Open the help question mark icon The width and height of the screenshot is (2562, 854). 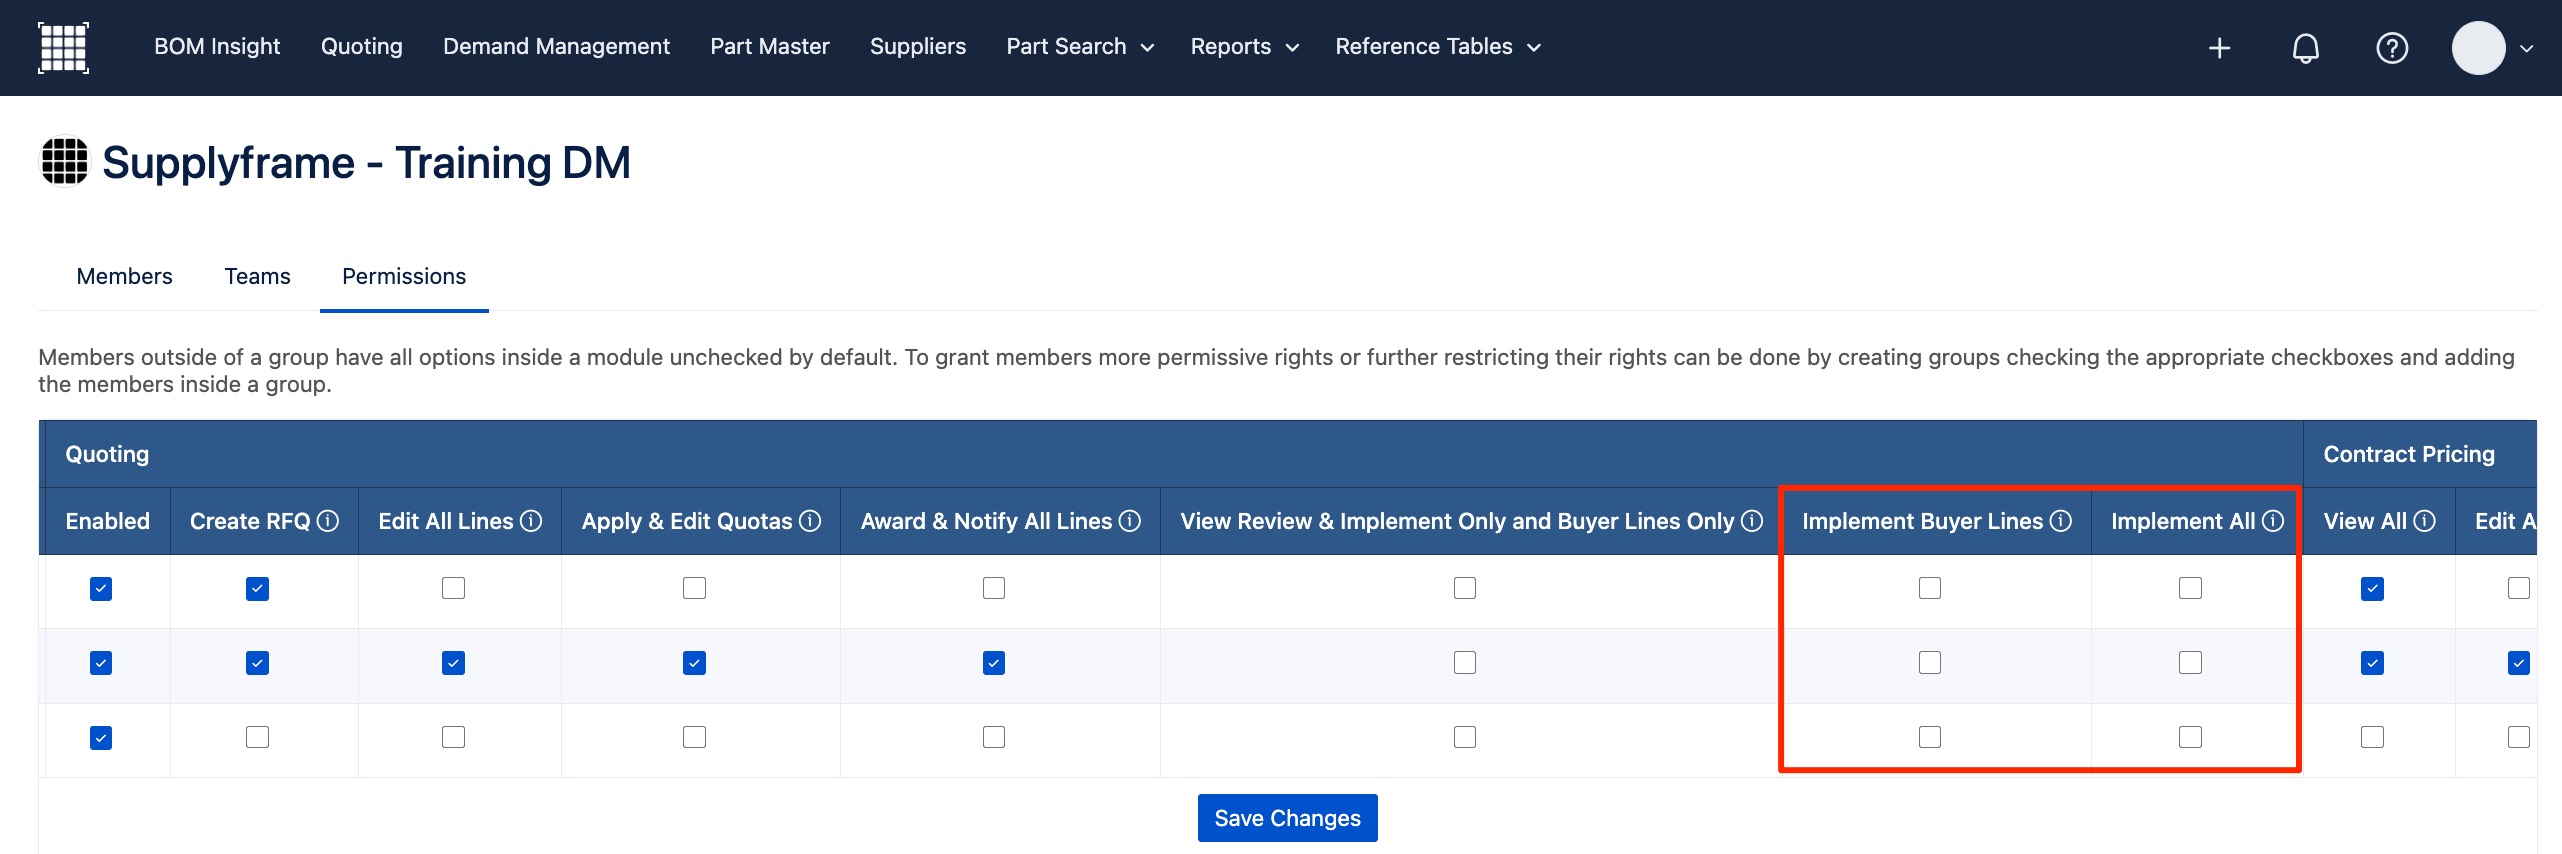(x=2392, y=48)
